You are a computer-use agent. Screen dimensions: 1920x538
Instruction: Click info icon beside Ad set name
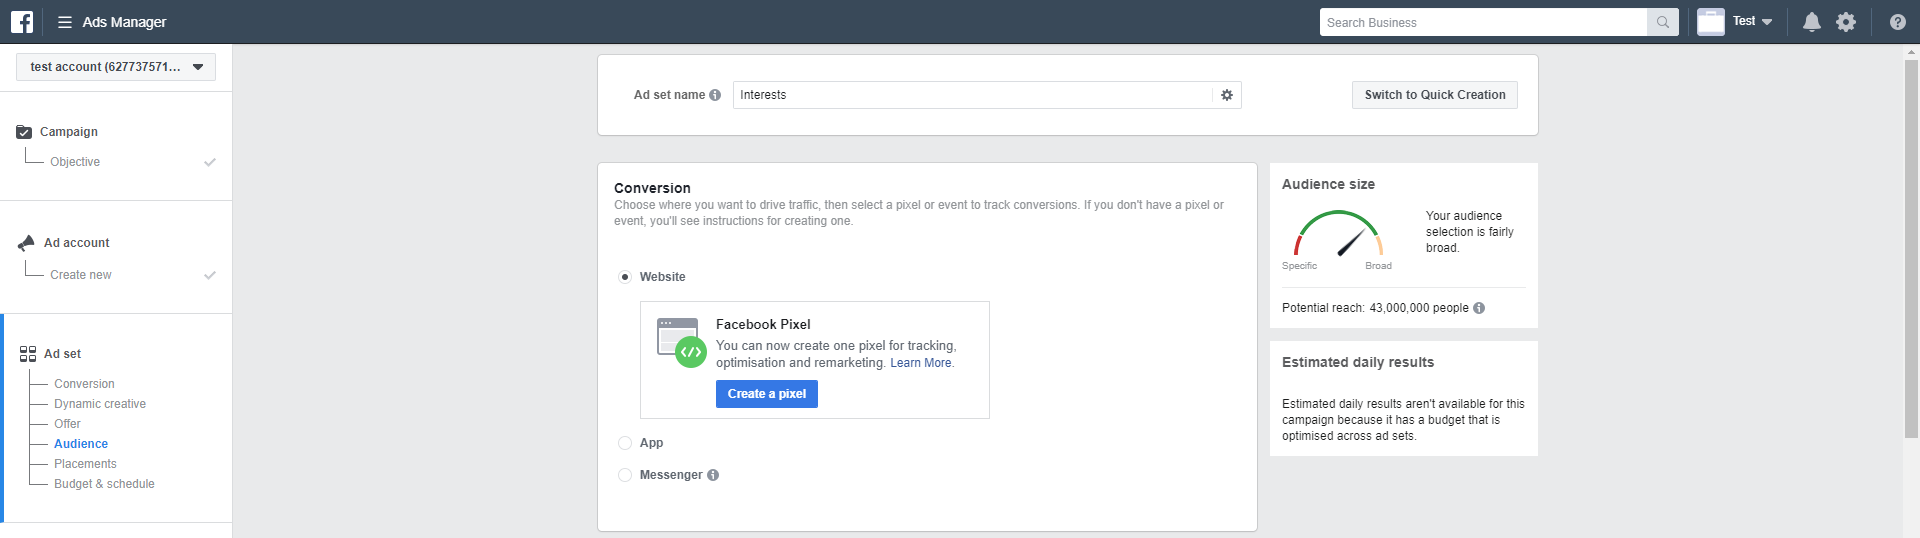(715, 95)
